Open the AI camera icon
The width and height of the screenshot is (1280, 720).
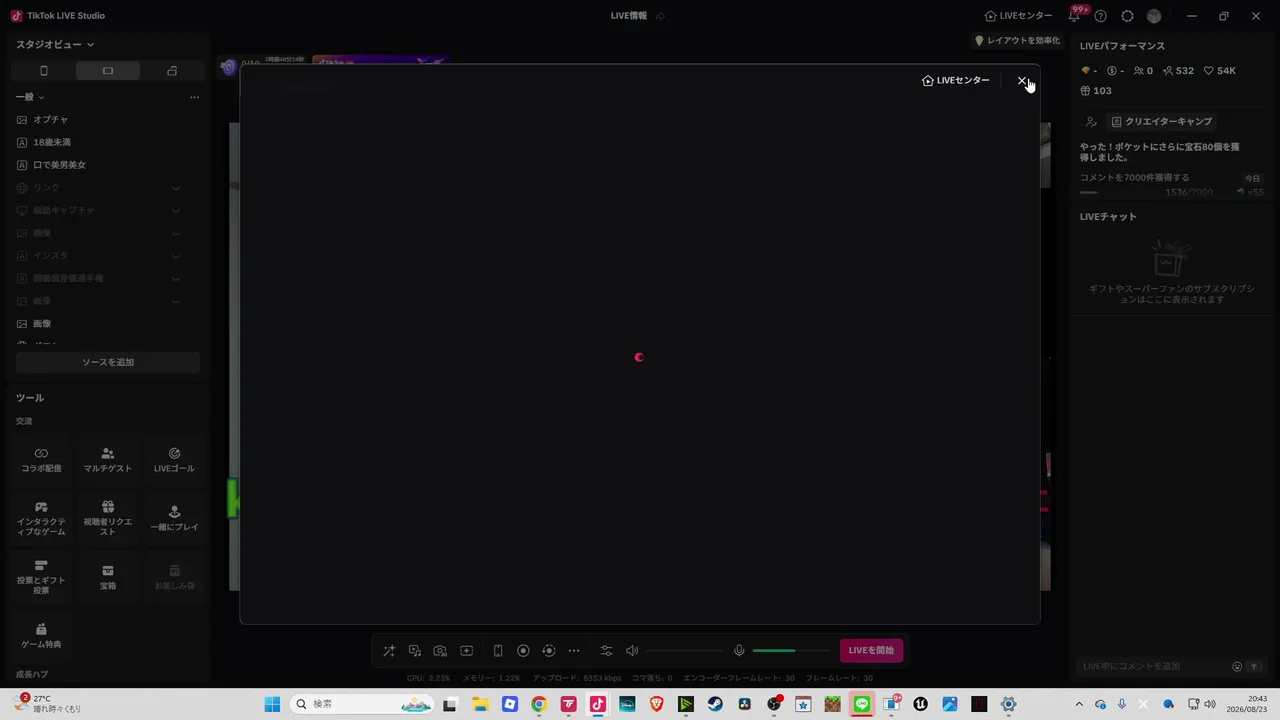coord(440,651)
